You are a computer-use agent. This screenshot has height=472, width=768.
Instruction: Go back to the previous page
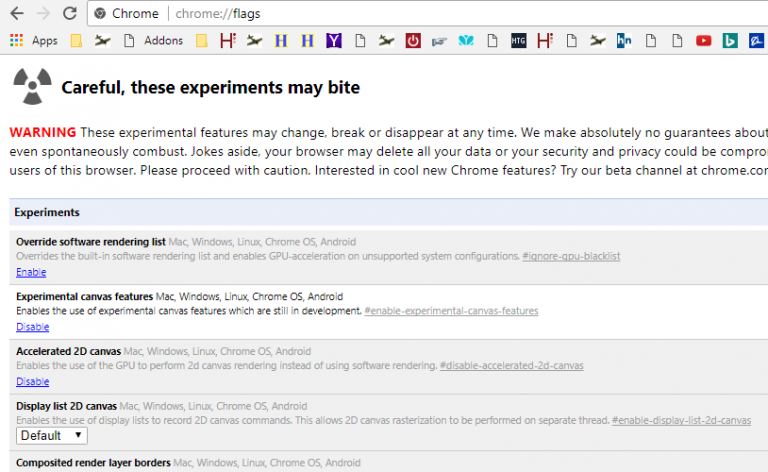[16, 14]
